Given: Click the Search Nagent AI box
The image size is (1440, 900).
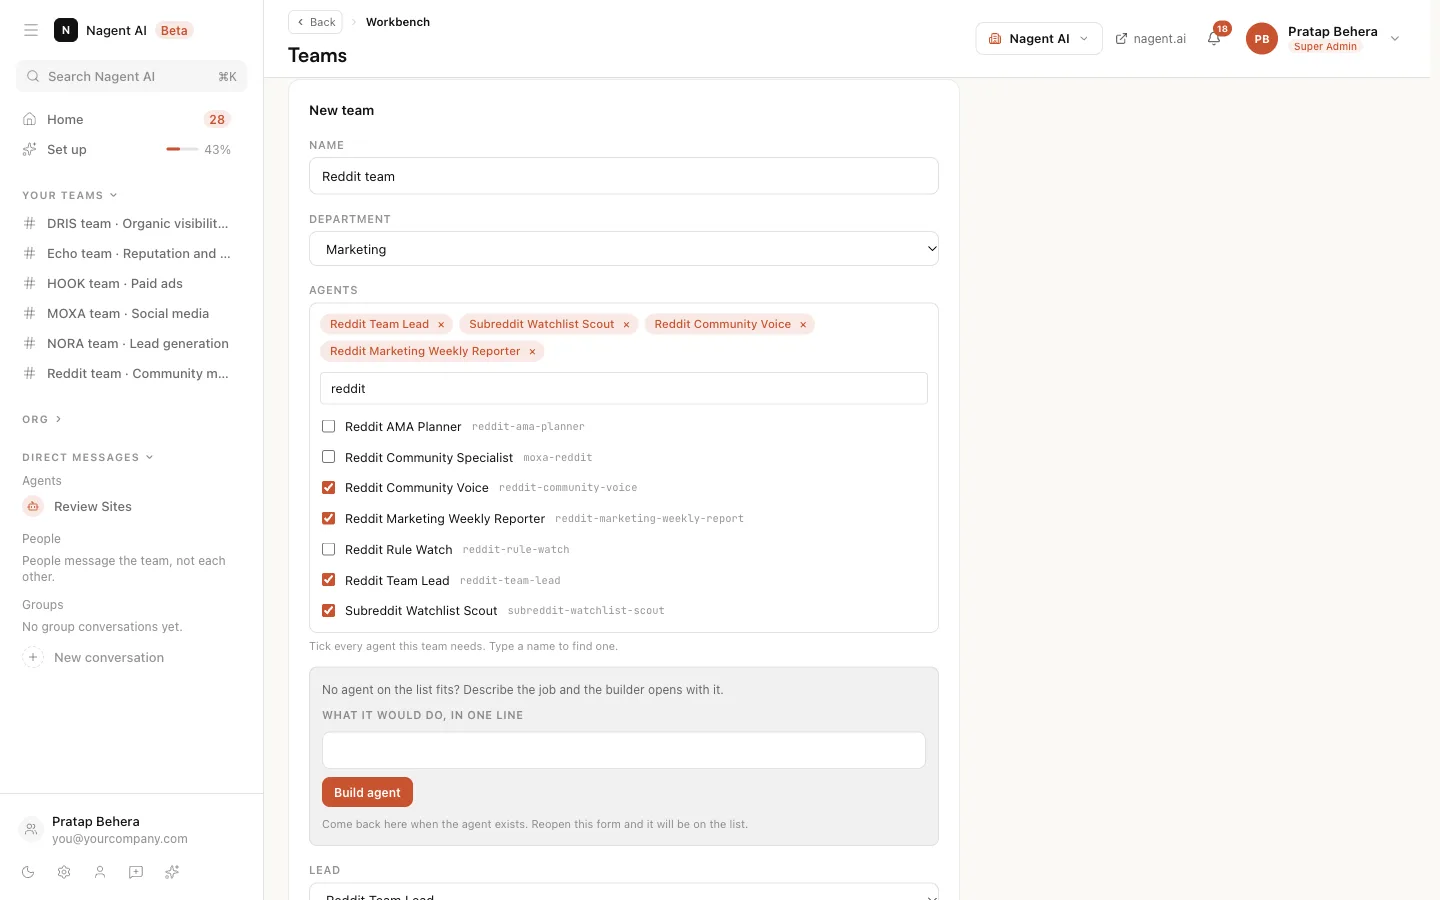Looking at the screenshot, I should (131, 76).
